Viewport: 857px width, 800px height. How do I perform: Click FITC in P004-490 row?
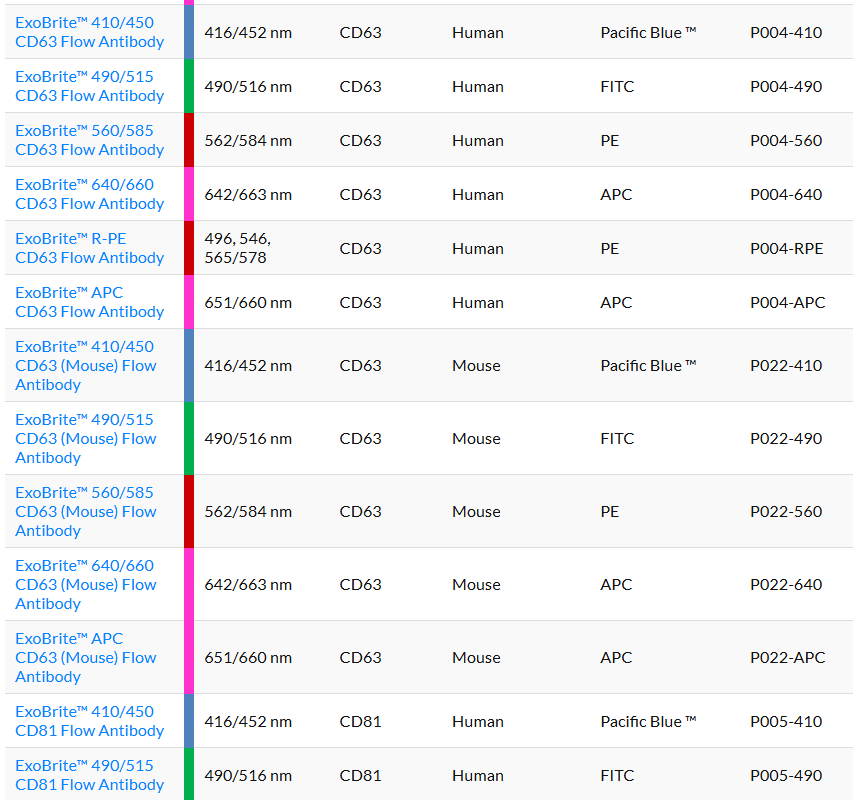(x=617, y=87)
